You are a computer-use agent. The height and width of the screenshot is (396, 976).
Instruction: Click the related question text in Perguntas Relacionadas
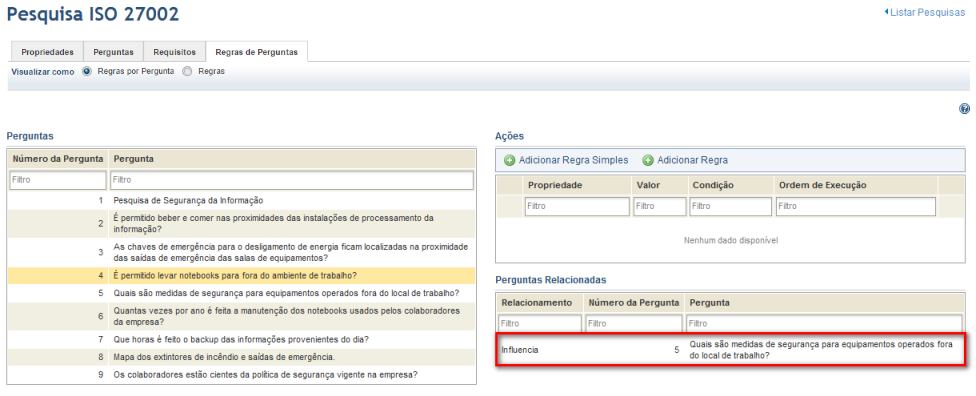(822, 350)
